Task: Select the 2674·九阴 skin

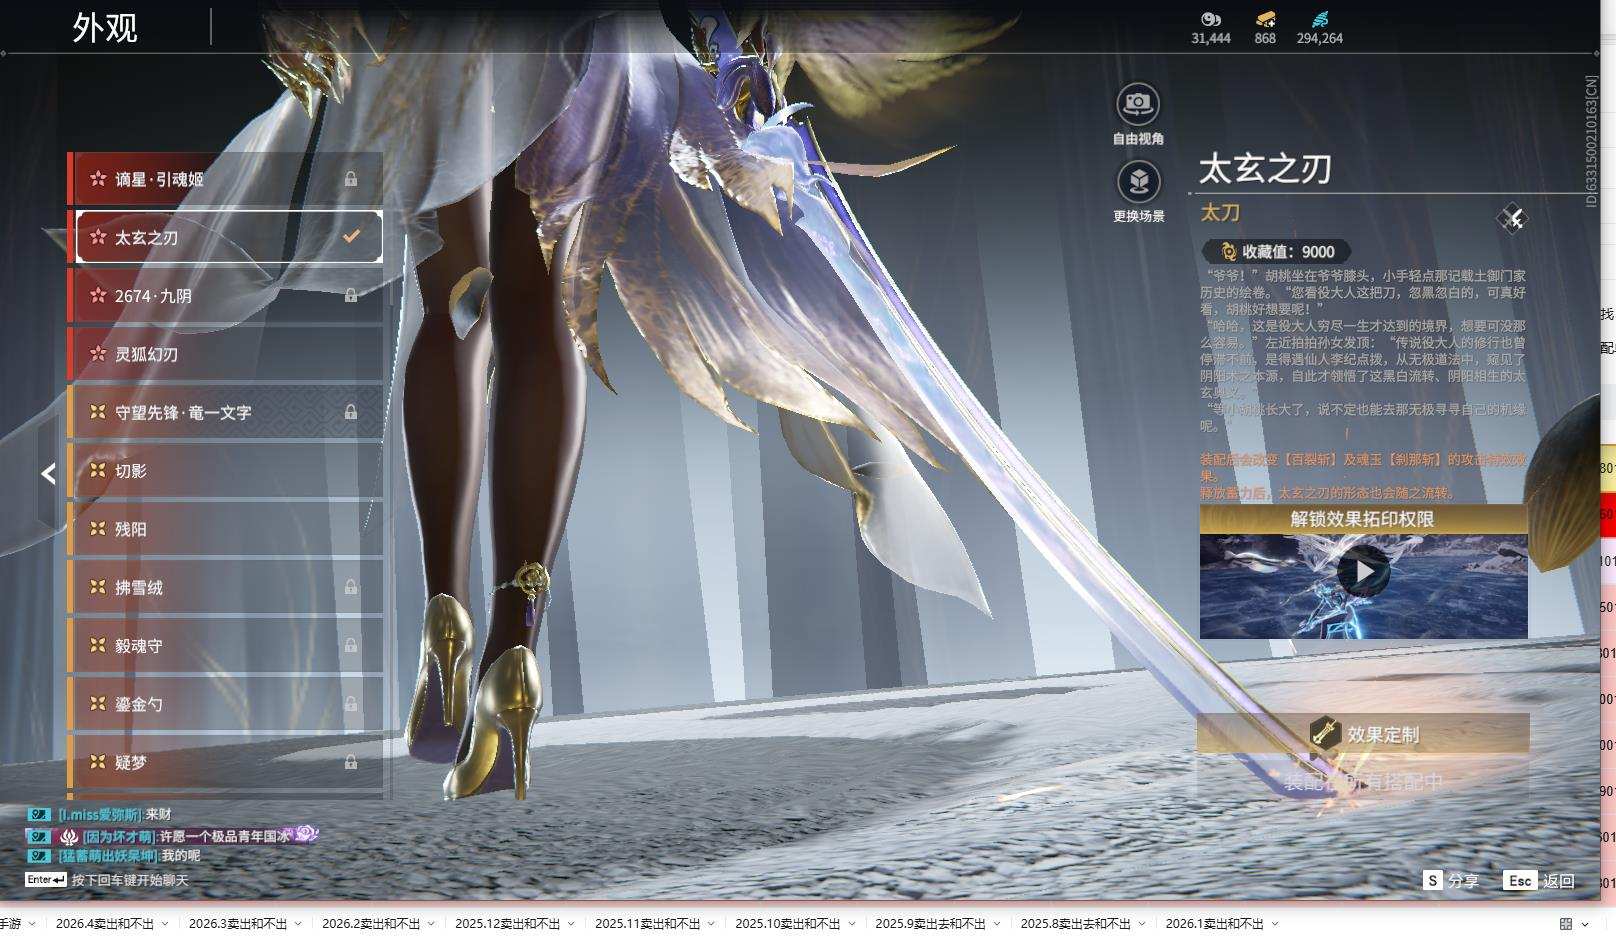Action: click(x=226, y=296)
